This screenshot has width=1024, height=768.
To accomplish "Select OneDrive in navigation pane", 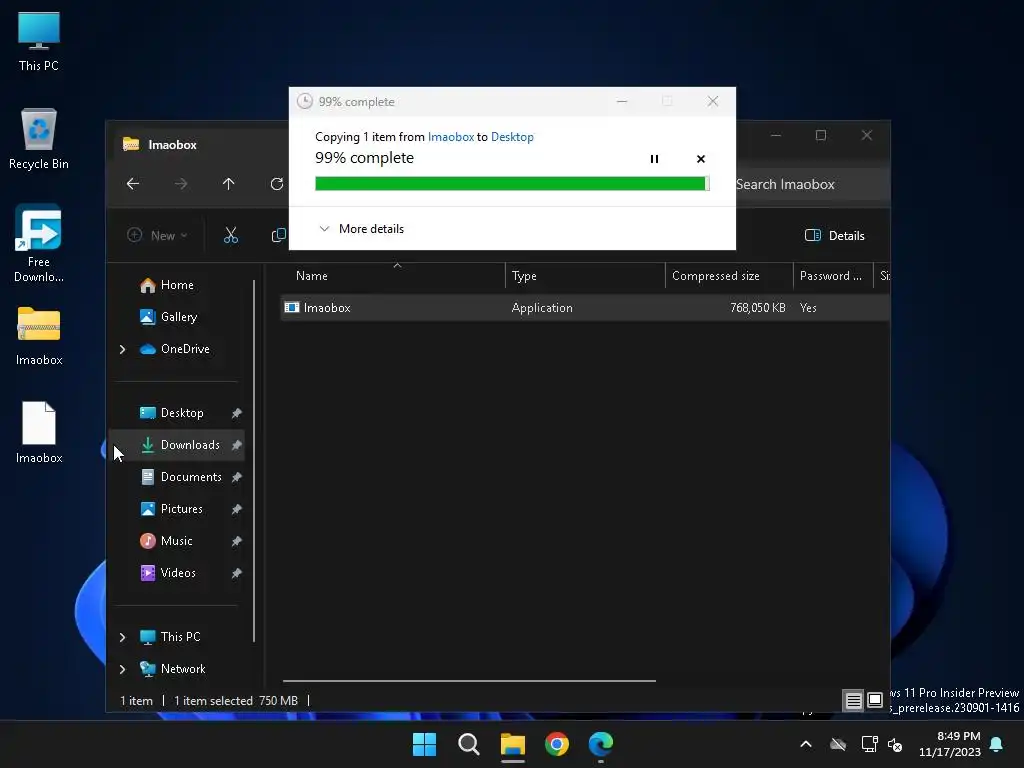I will (175, 349).
